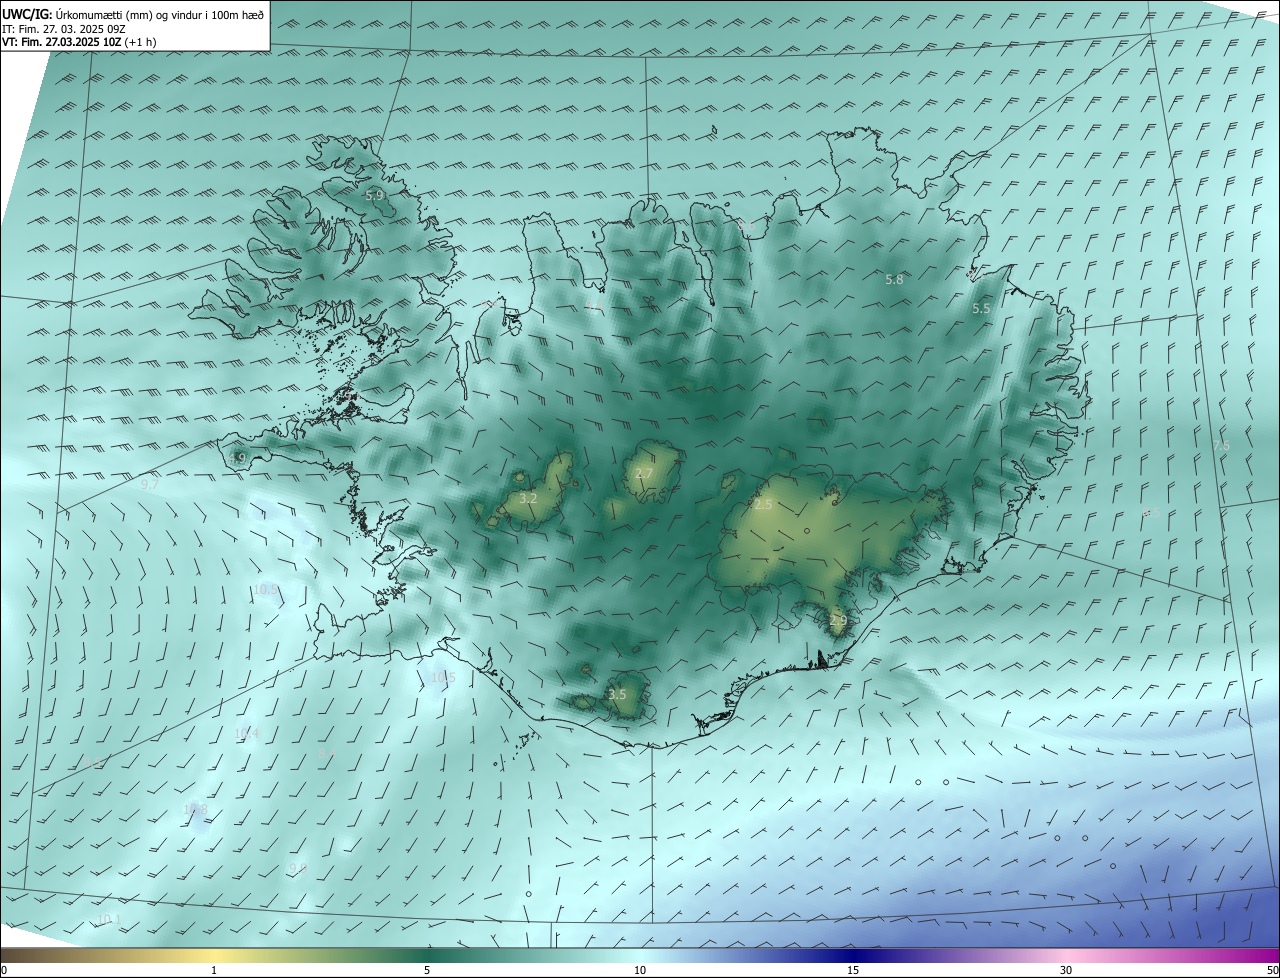1280x978 pixels.
Task: Click the 5.5 value label near the east coast
Action: click(x=981, y=309)
